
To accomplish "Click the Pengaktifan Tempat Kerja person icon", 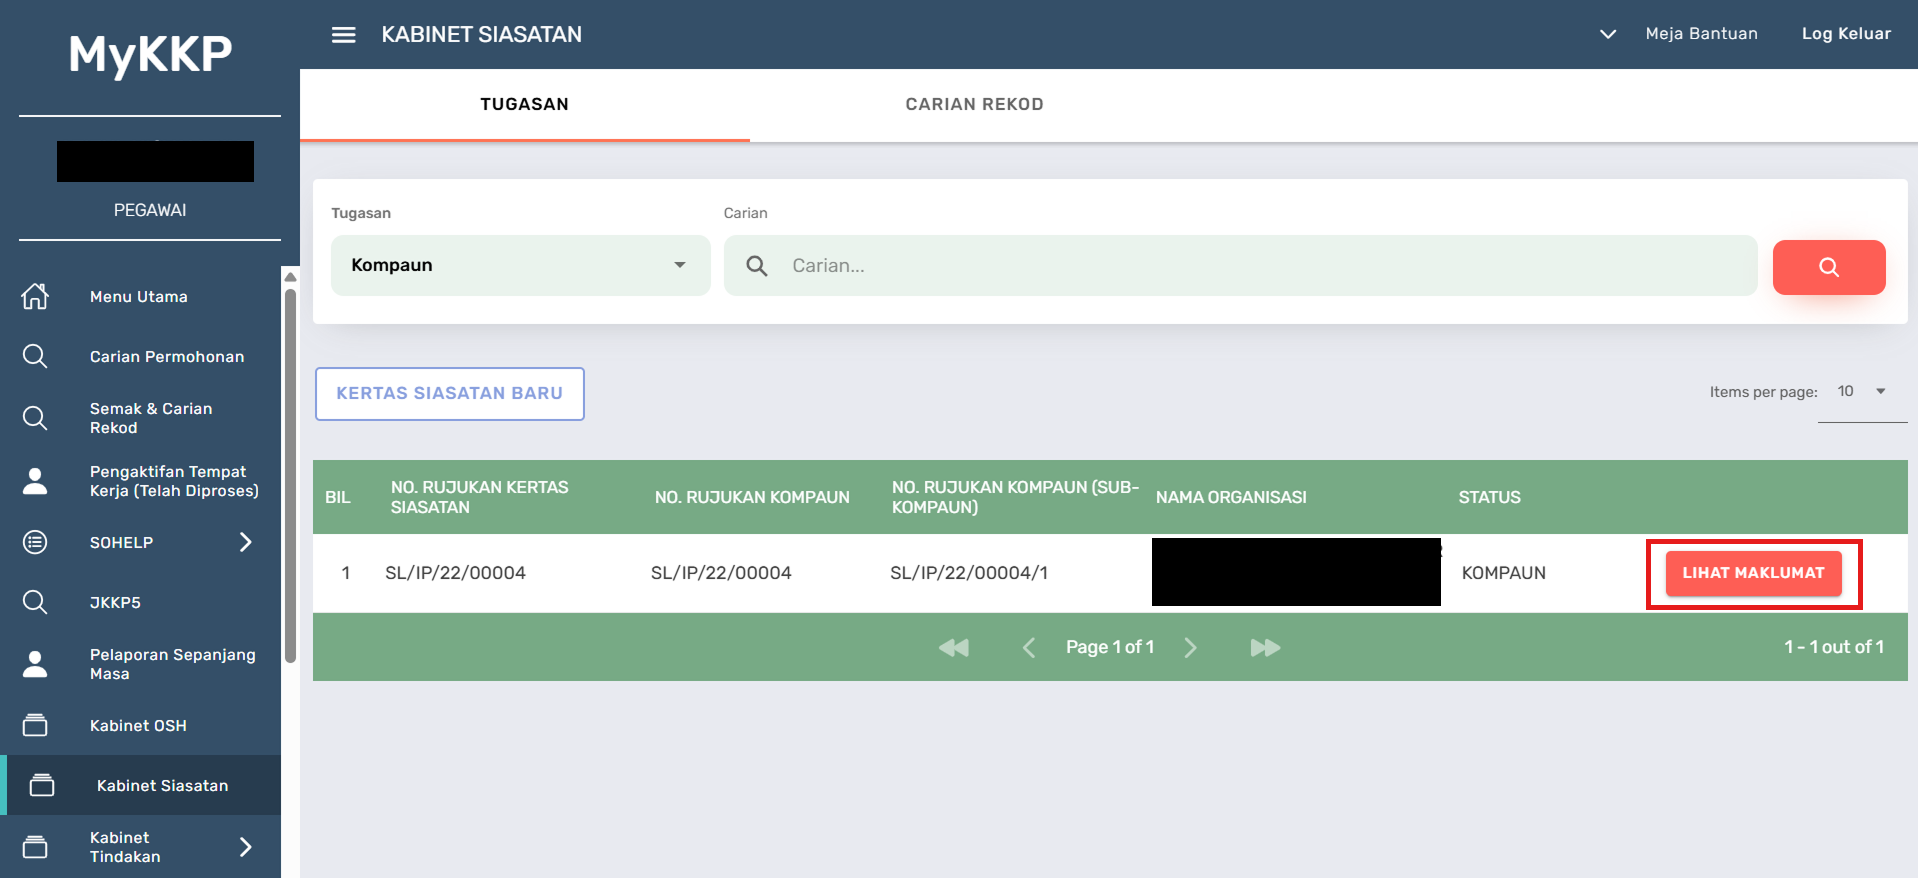I will point(35,481).
